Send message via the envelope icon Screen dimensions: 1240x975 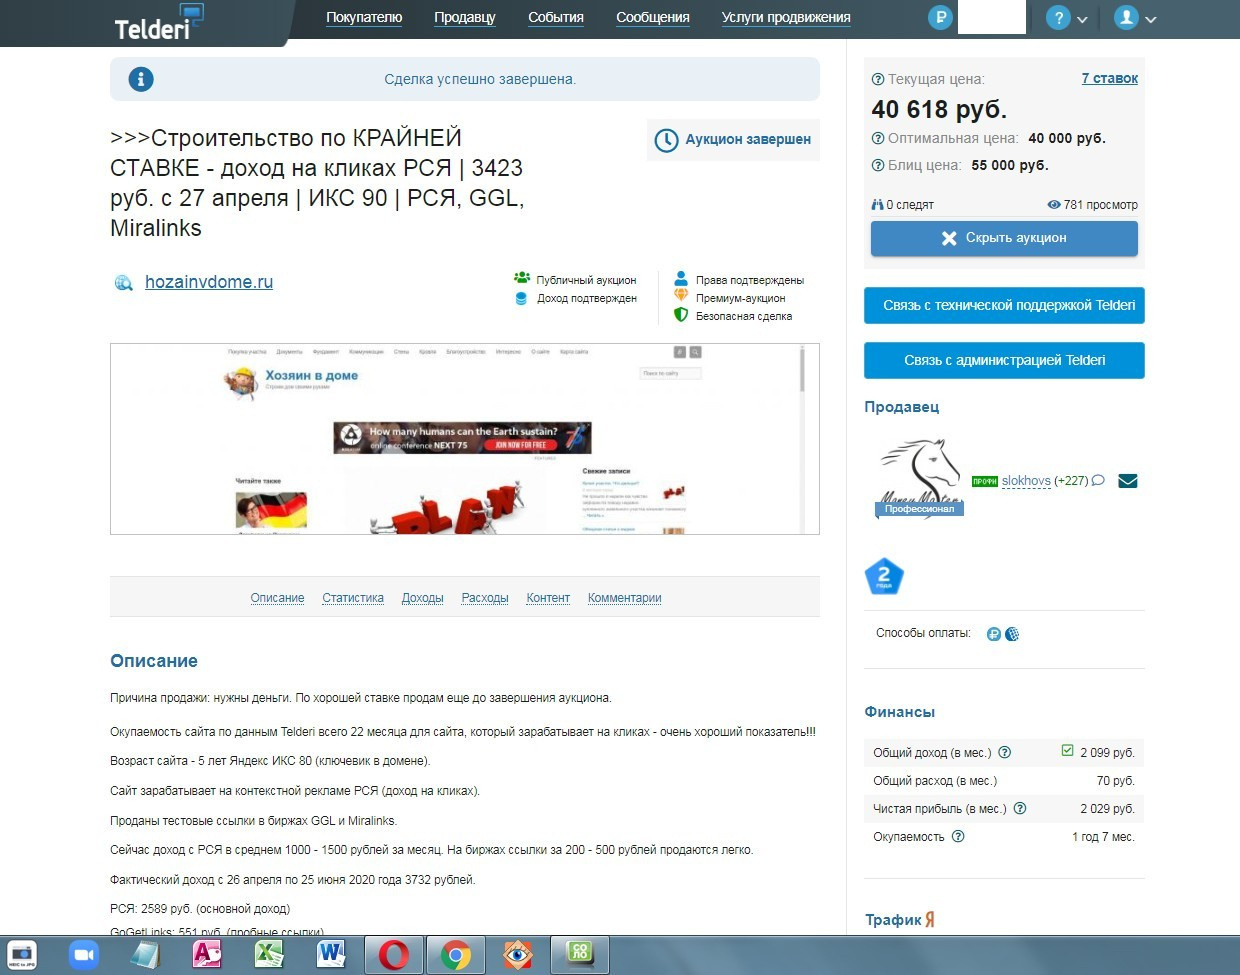pos(1128,481)
